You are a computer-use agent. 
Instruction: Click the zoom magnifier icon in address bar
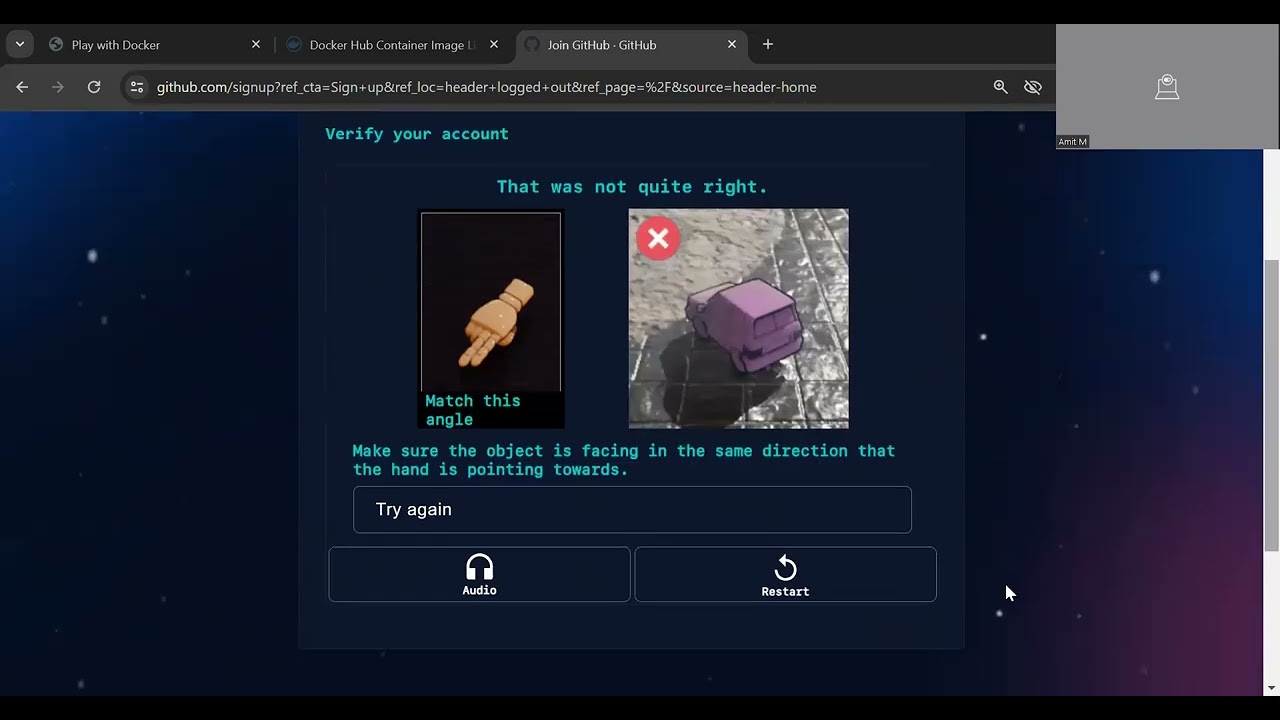coord(1000,87)
